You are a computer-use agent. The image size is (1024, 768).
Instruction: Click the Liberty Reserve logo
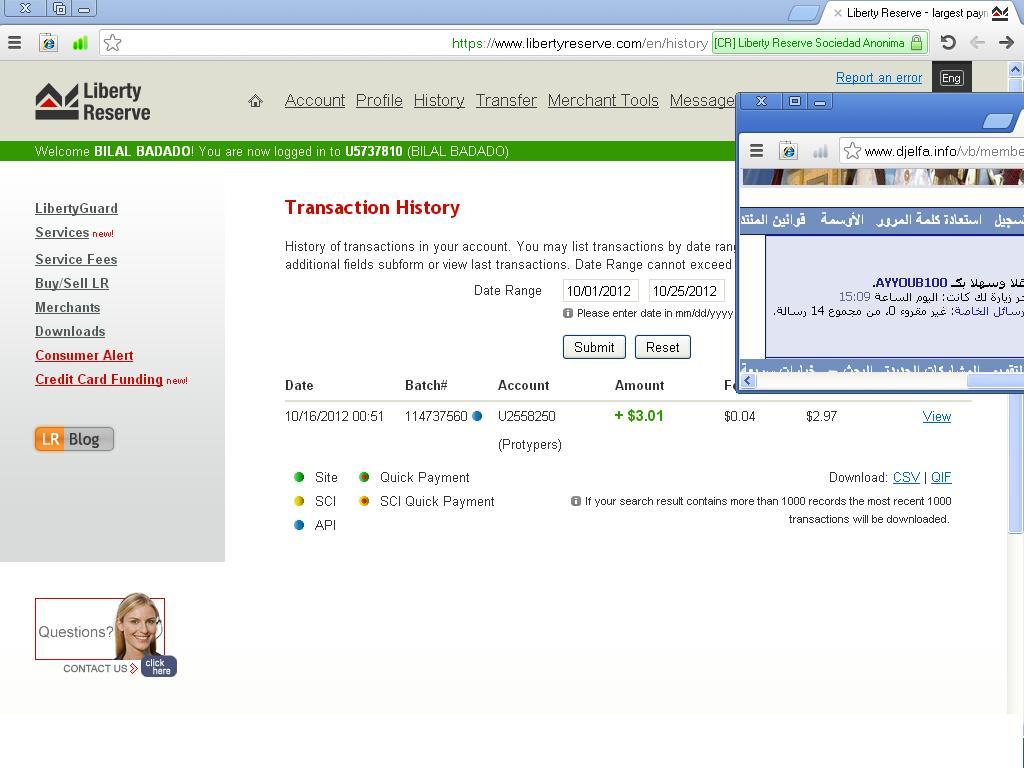93,102
